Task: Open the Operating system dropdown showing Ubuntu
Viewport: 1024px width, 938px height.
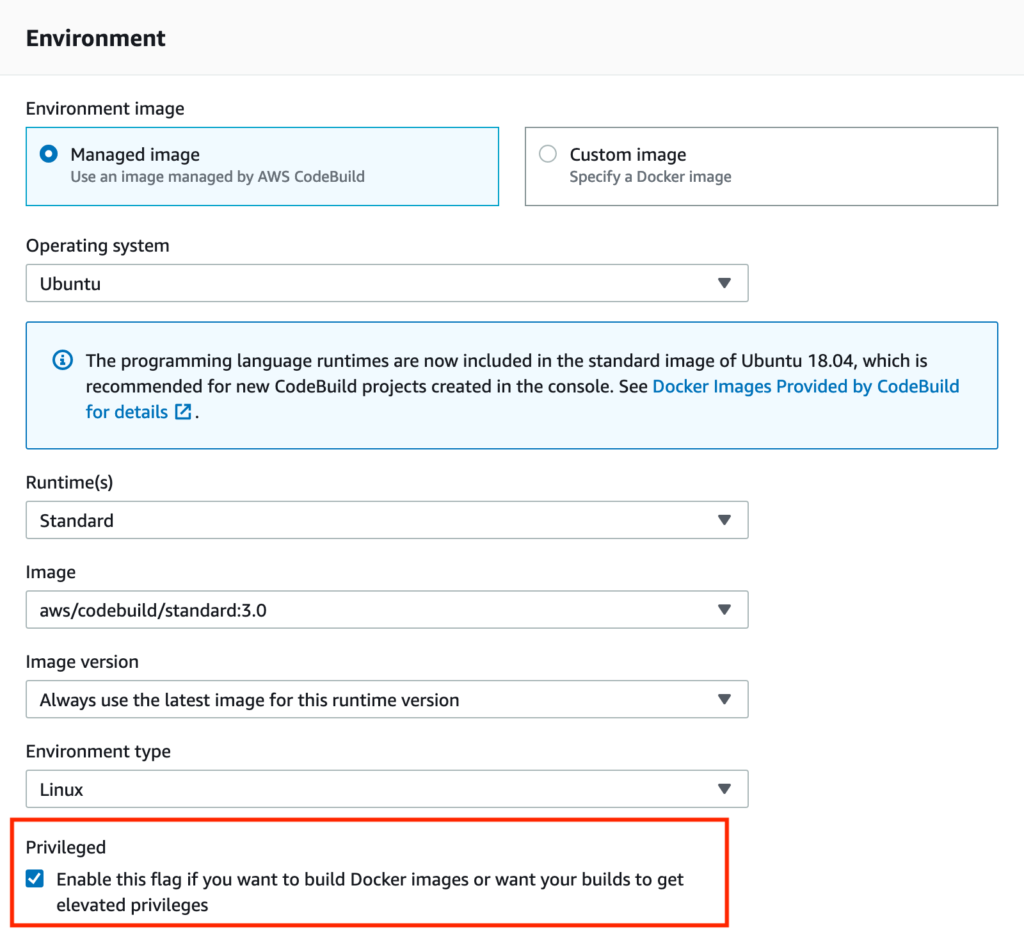Action: 387,283
